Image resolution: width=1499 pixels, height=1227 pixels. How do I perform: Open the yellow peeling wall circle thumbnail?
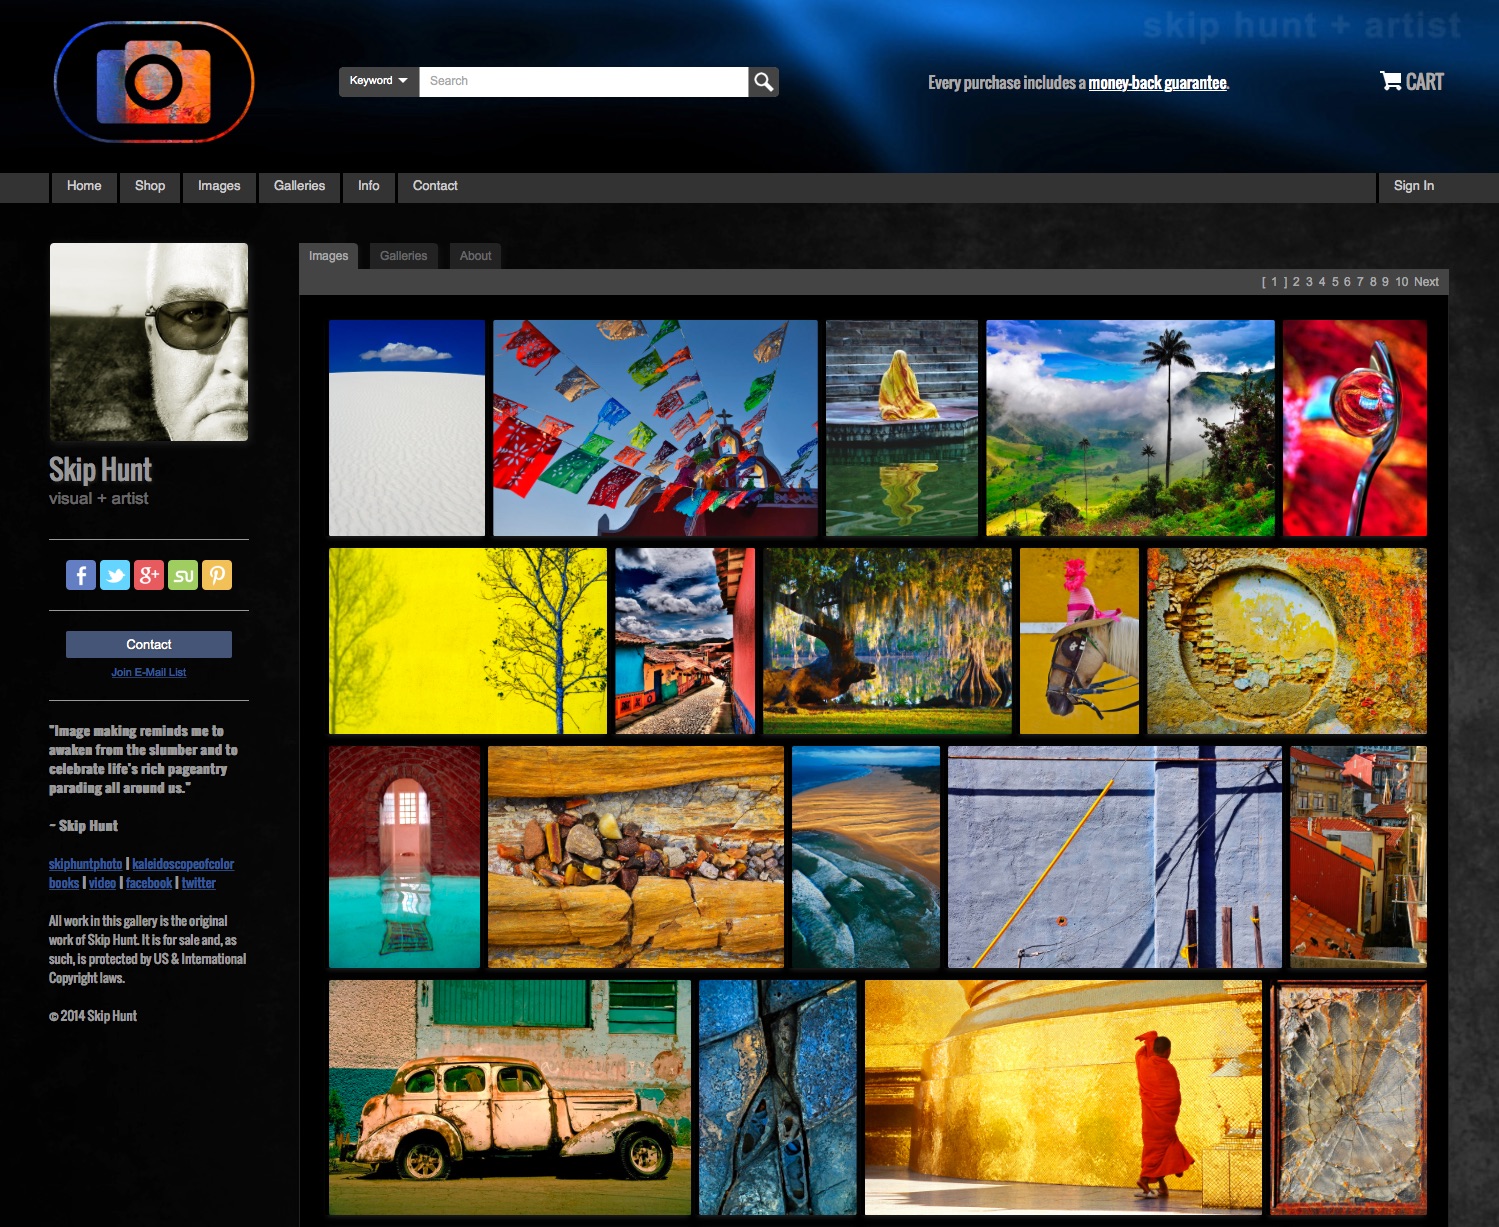(x=1287, y=641)
